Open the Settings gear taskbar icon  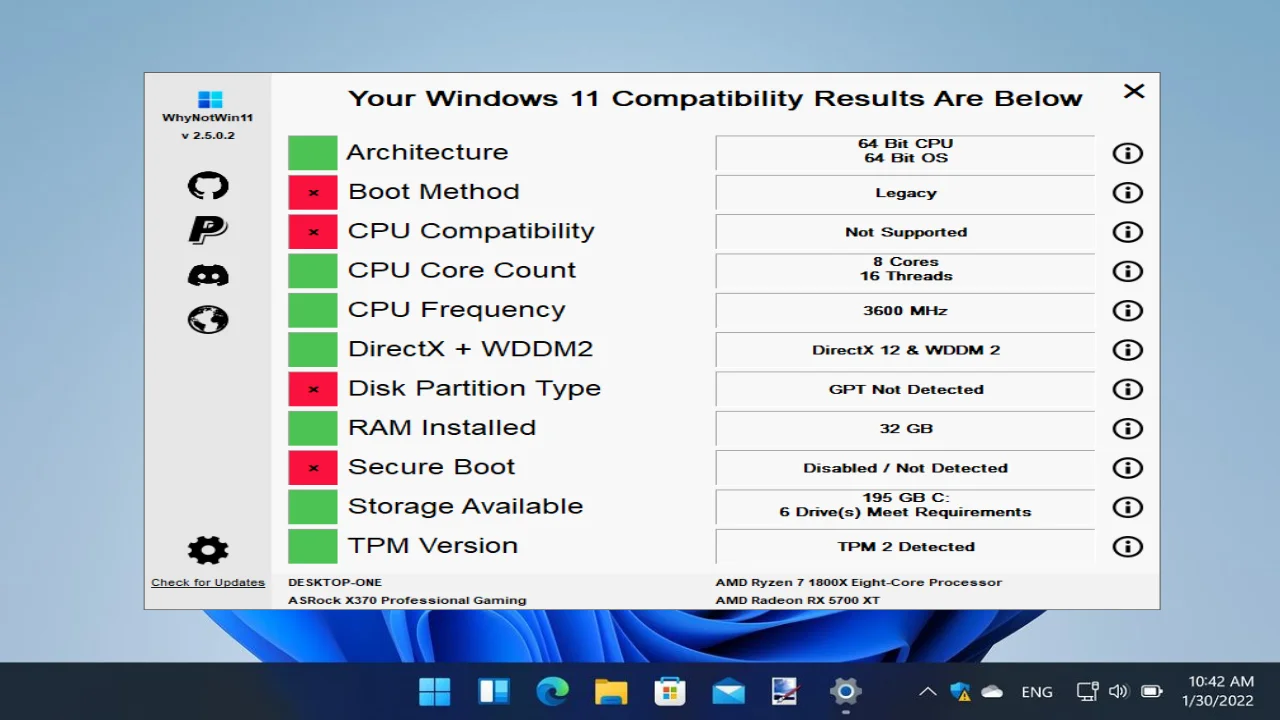click(x=846, y=691)
